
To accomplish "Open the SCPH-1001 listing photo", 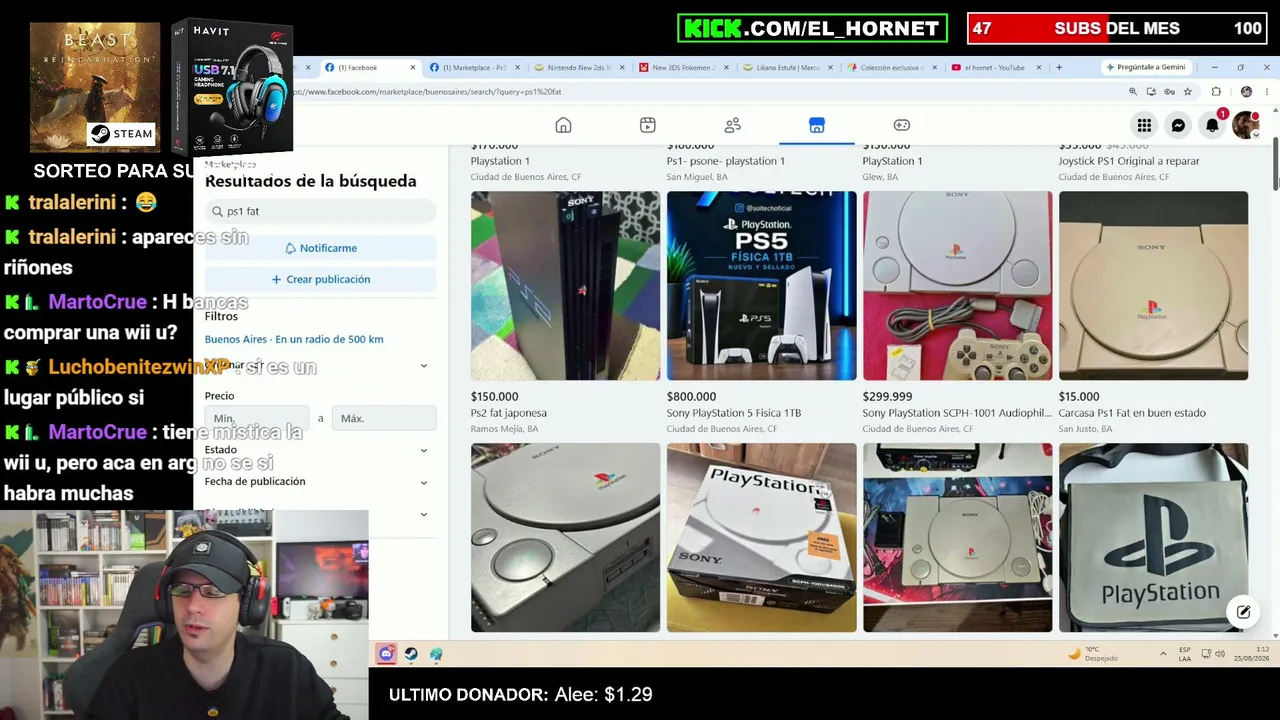I will pos(957,286).
